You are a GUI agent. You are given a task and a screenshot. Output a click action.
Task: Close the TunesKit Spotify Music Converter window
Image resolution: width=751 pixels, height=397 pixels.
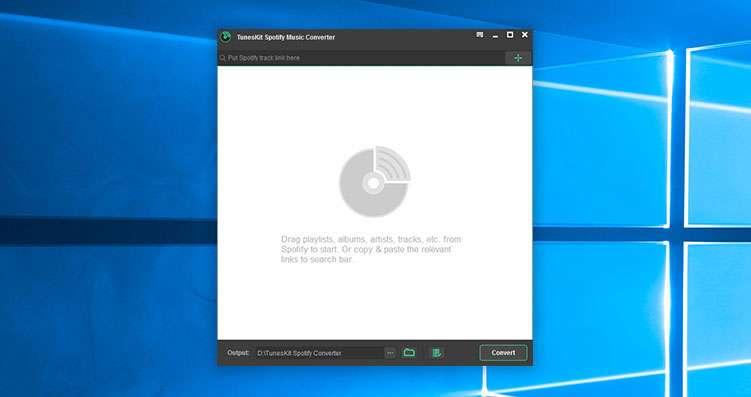[525, 34]
